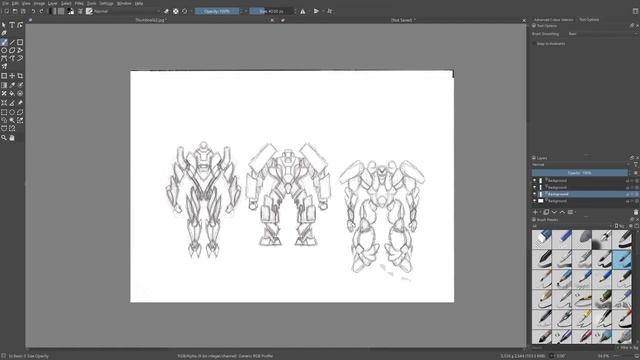
Task: Select the Bezier Curve tool
Action: 4,58
